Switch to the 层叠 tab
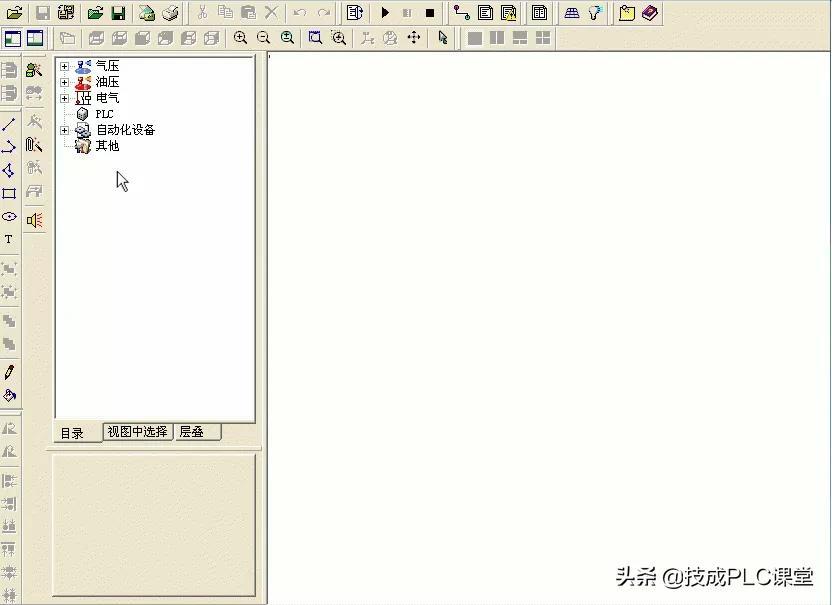 [191, 432]
